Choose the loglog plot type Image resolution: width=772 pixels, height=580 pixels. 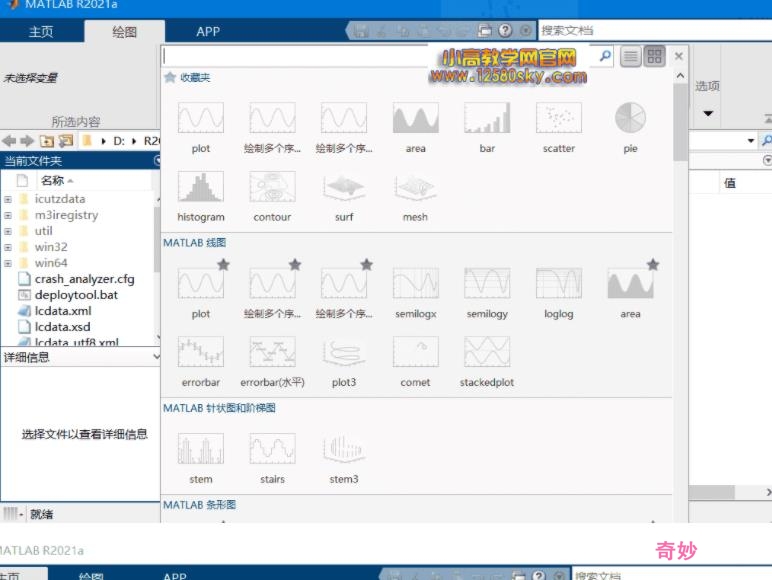point(559,292)
